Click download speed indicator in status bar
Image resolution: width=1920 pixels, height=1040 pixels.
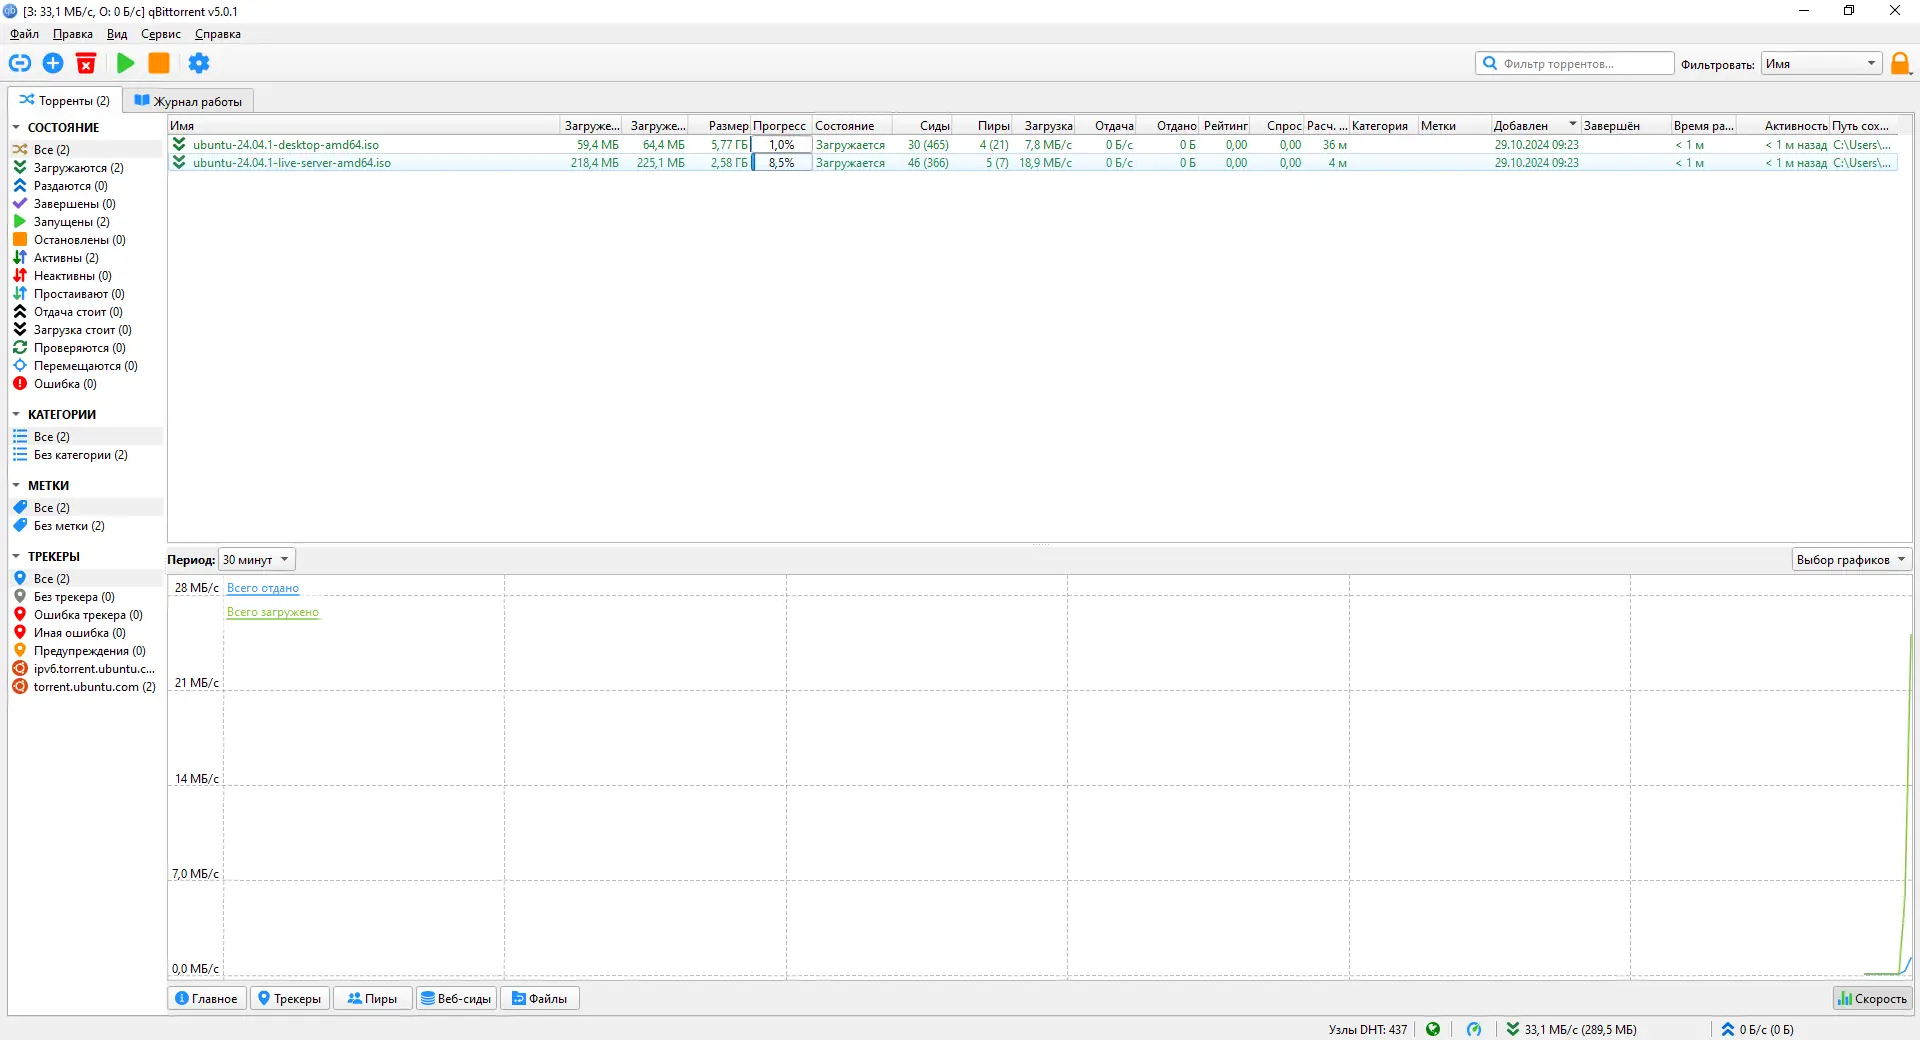point(1572,1029)
